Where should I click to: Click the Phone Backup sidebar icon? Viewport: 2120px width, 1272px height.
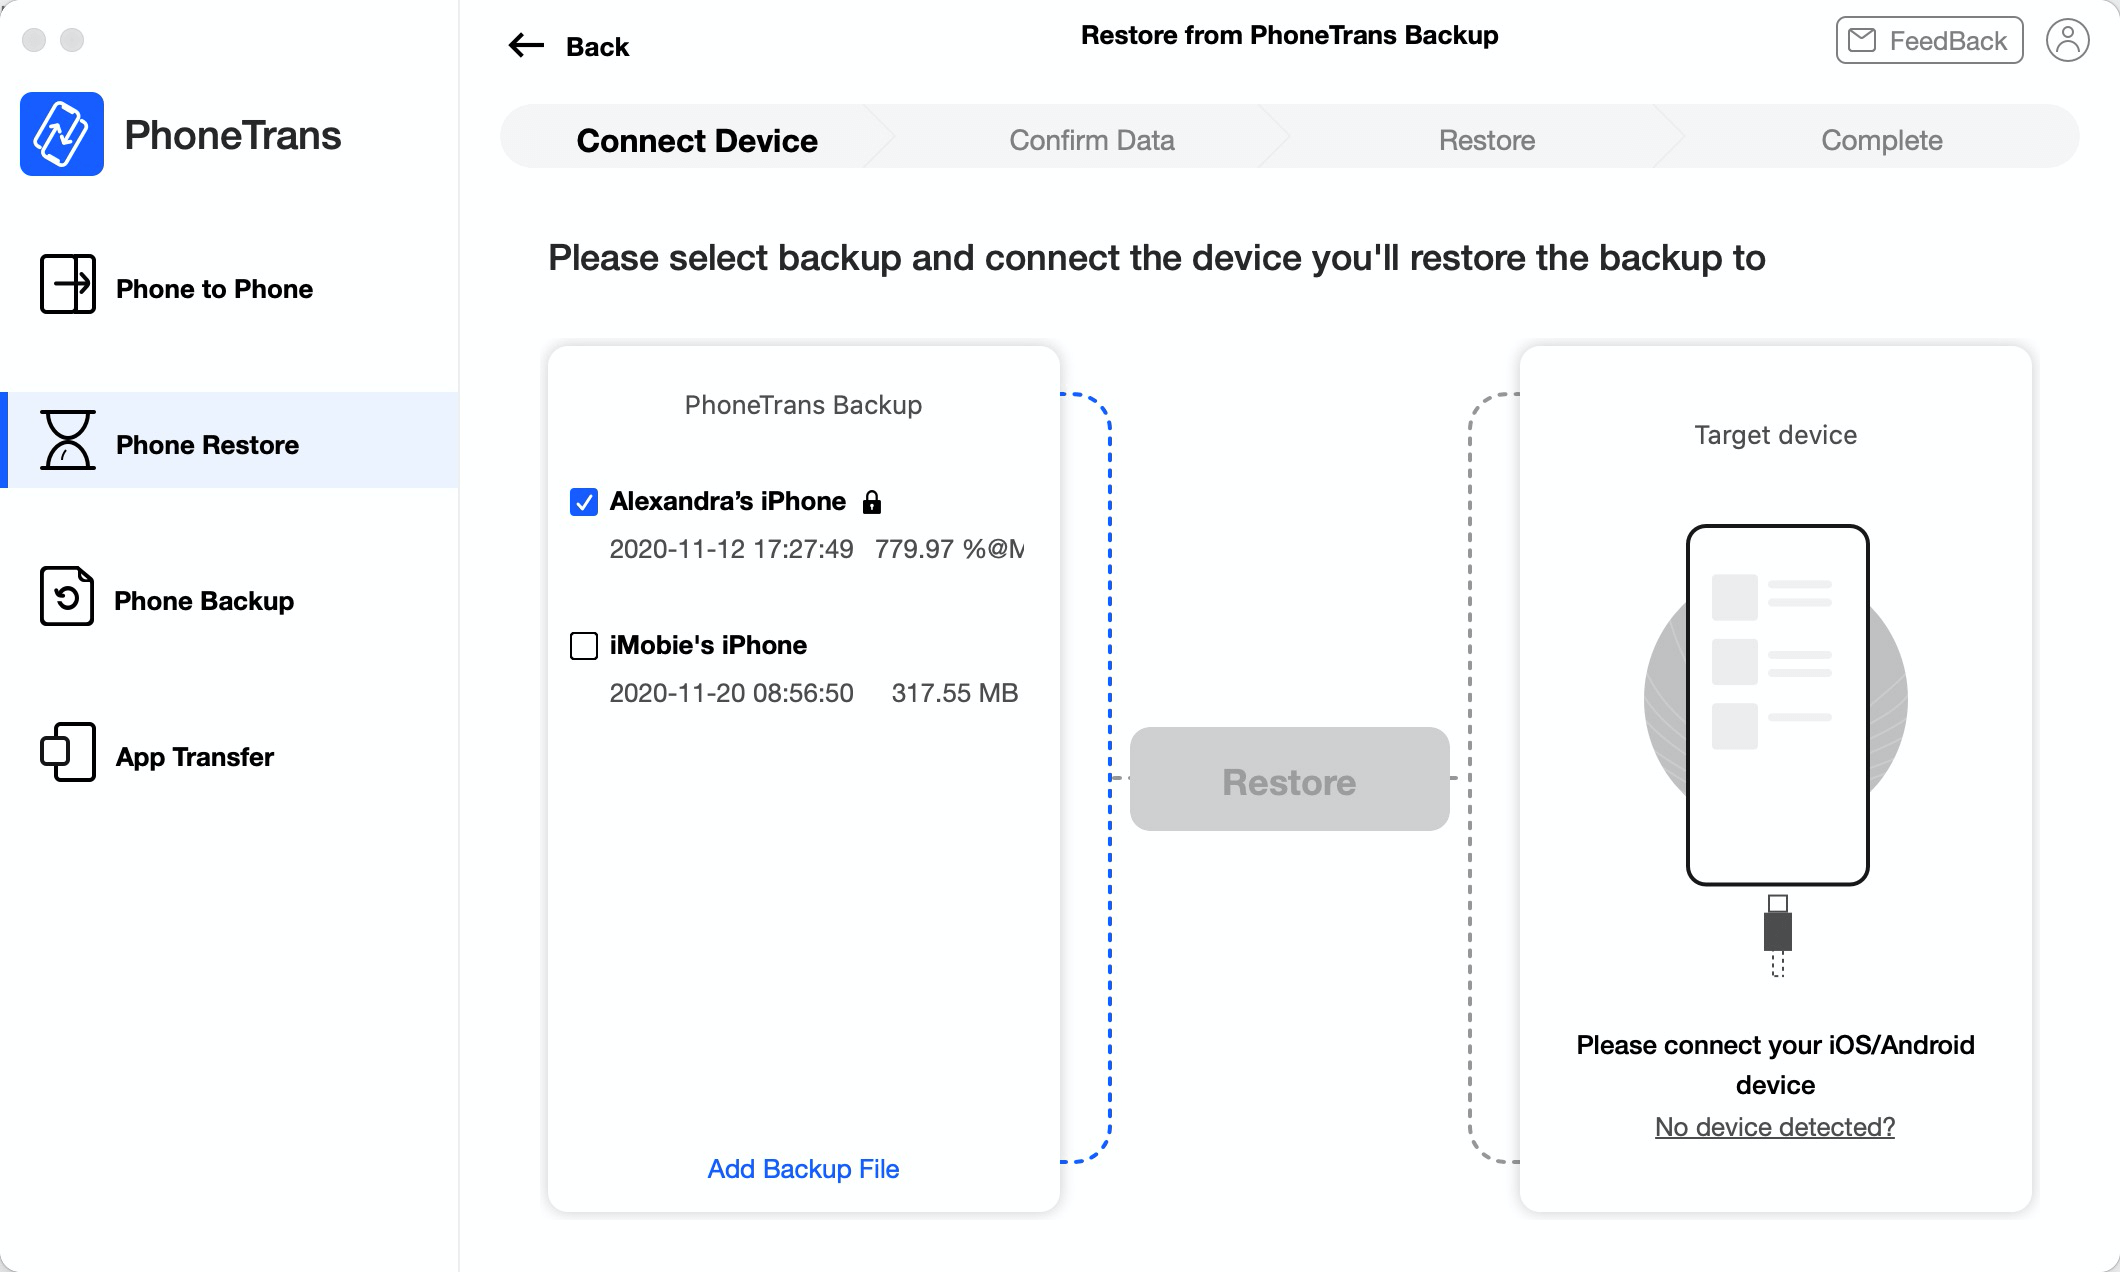67,596
